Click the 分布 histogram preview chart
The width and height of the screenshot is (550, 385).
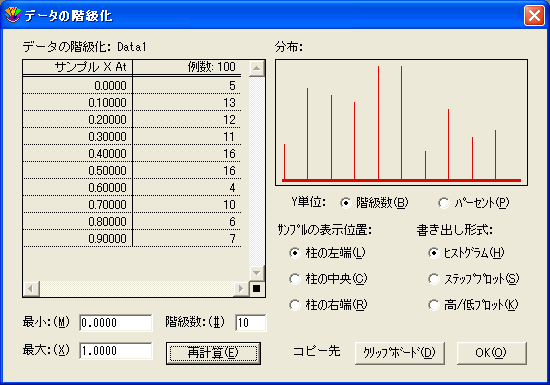click(x=401, y=122)
